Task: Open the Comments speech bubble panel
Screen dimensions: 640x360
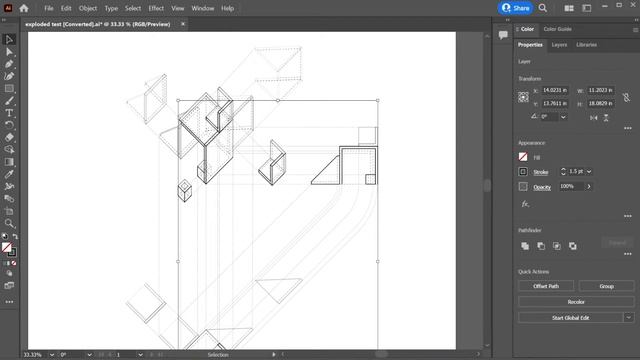Action: click(503, 35)
